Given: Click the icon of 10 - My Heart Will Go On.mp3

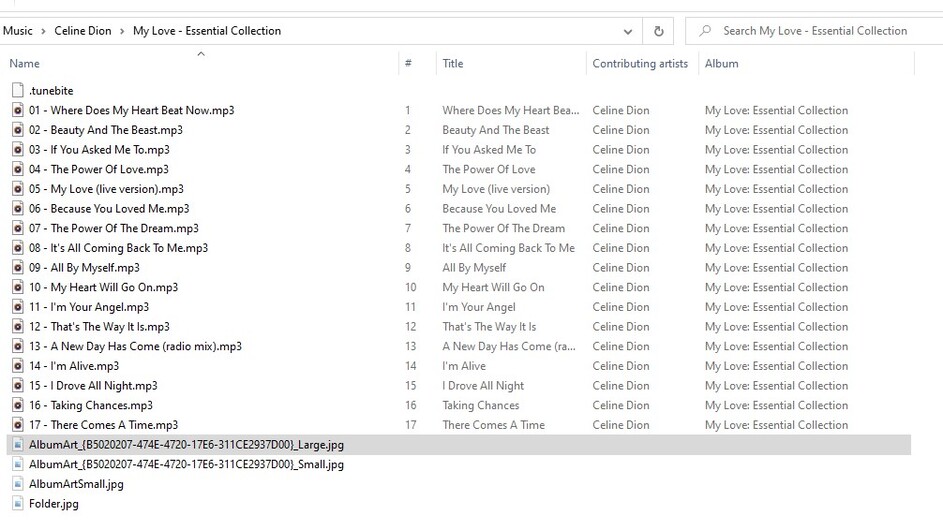Looking at the screenshot, I should point(18,287).
